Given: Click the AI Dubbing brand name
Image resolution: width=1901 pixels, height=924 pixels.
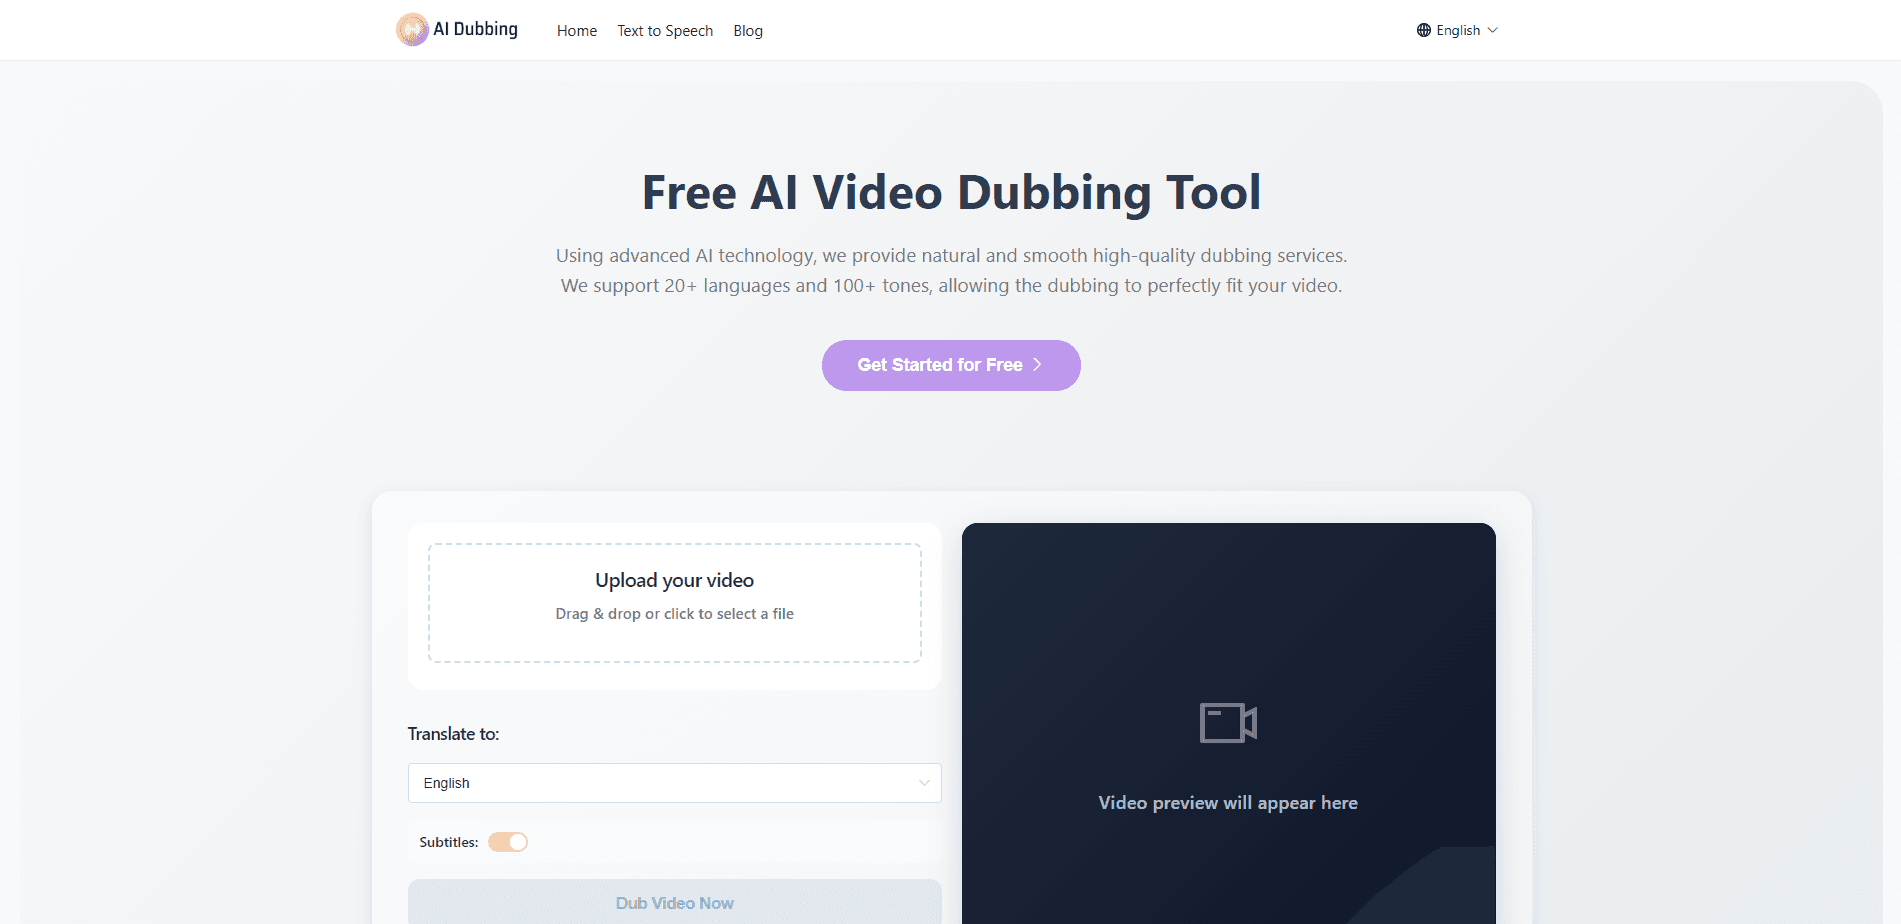Looking at the screenshot, I should (x=475, y=29).
